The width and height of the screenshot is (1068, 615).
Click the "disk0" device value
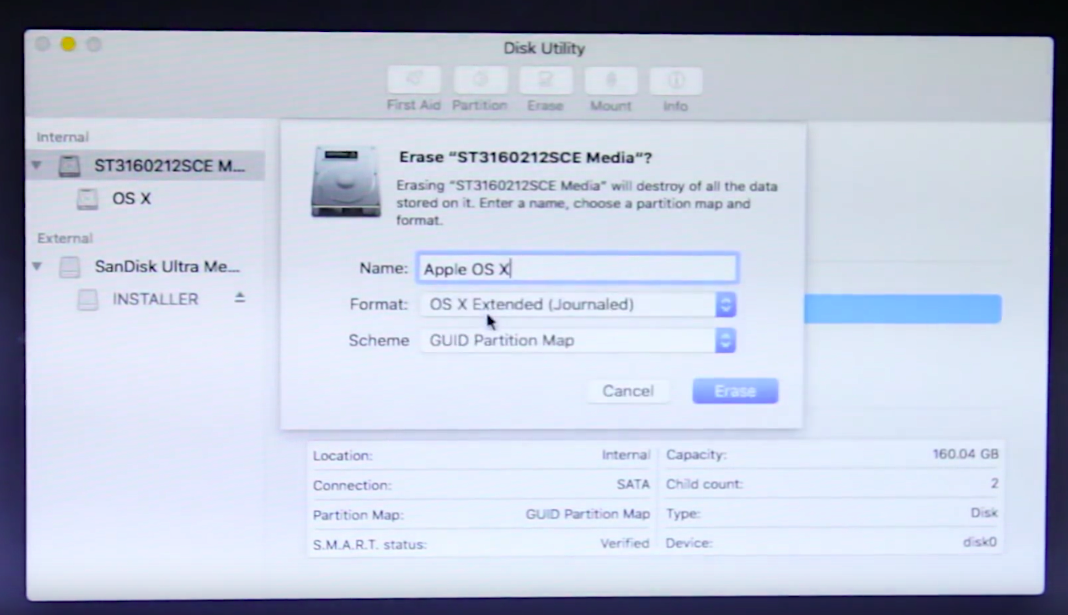coord(979,542)
